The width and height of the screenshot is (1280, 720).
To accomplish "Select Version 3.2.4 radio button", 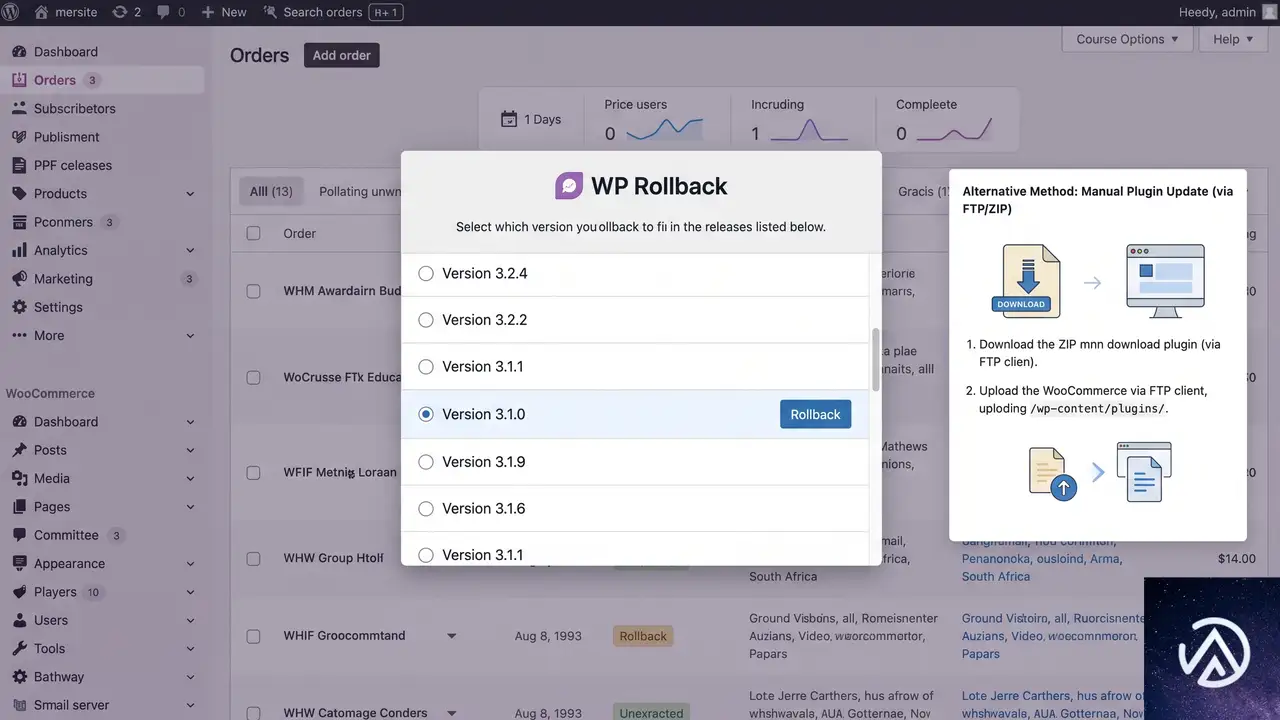I will (x=426, y=273).
